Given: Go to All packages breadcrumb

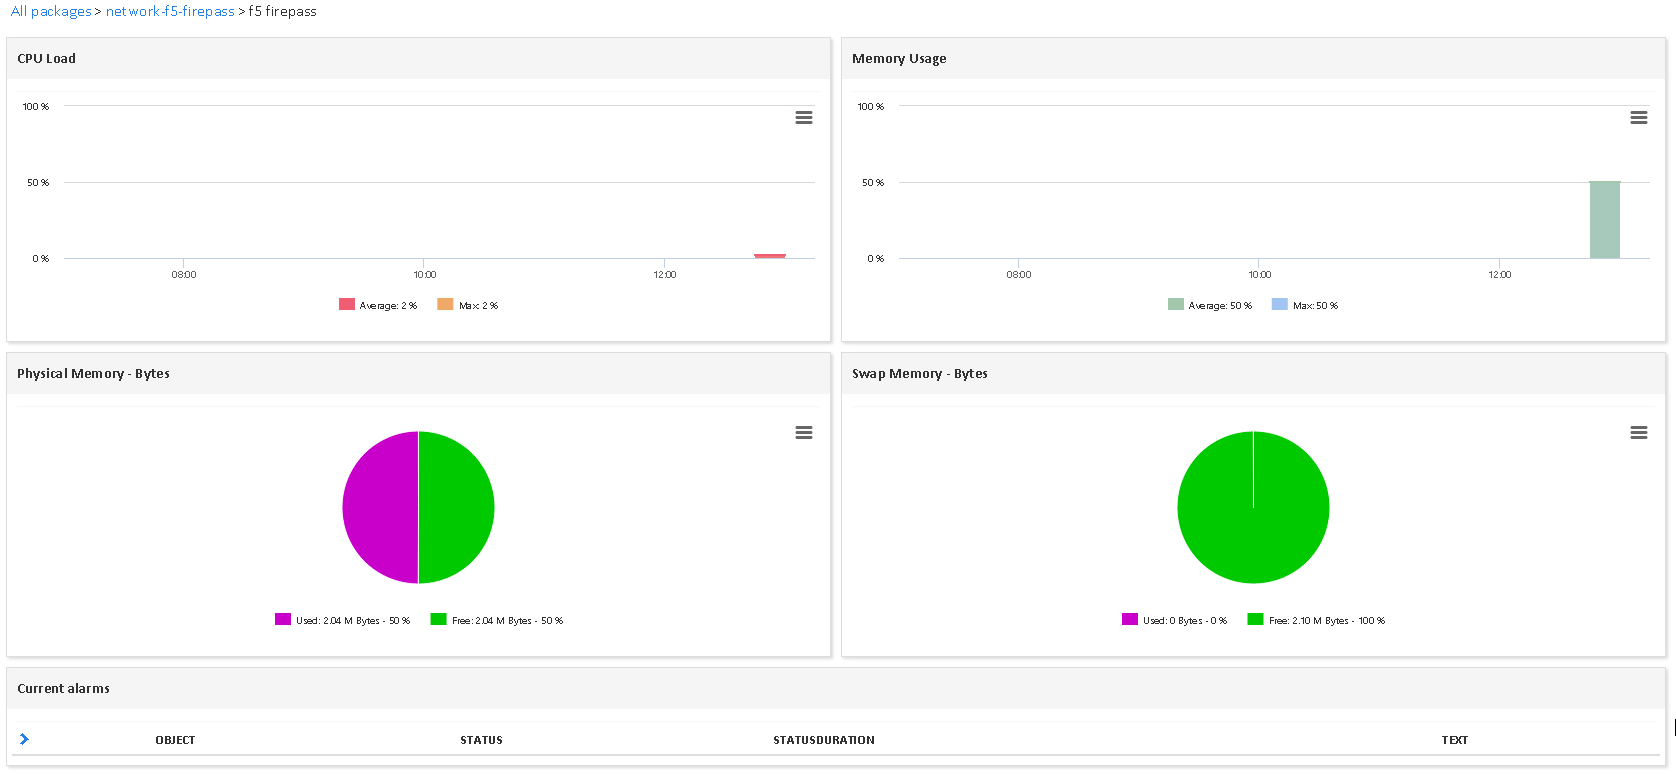Looking at the screenshot, I should [x=51, y=11].
